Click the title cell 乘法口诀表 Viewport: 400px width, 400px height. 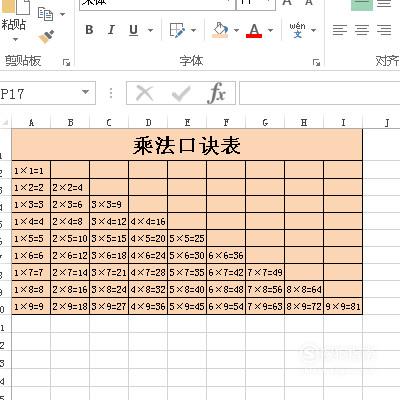[187, 145]
